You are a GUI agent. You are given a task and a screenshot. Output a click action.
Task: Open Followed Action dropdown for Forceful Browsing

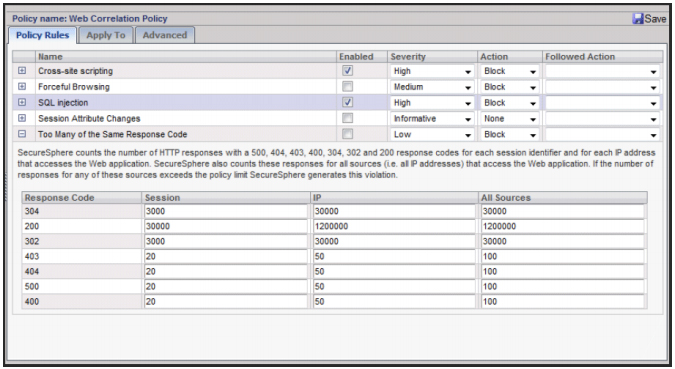coord(602,87)
